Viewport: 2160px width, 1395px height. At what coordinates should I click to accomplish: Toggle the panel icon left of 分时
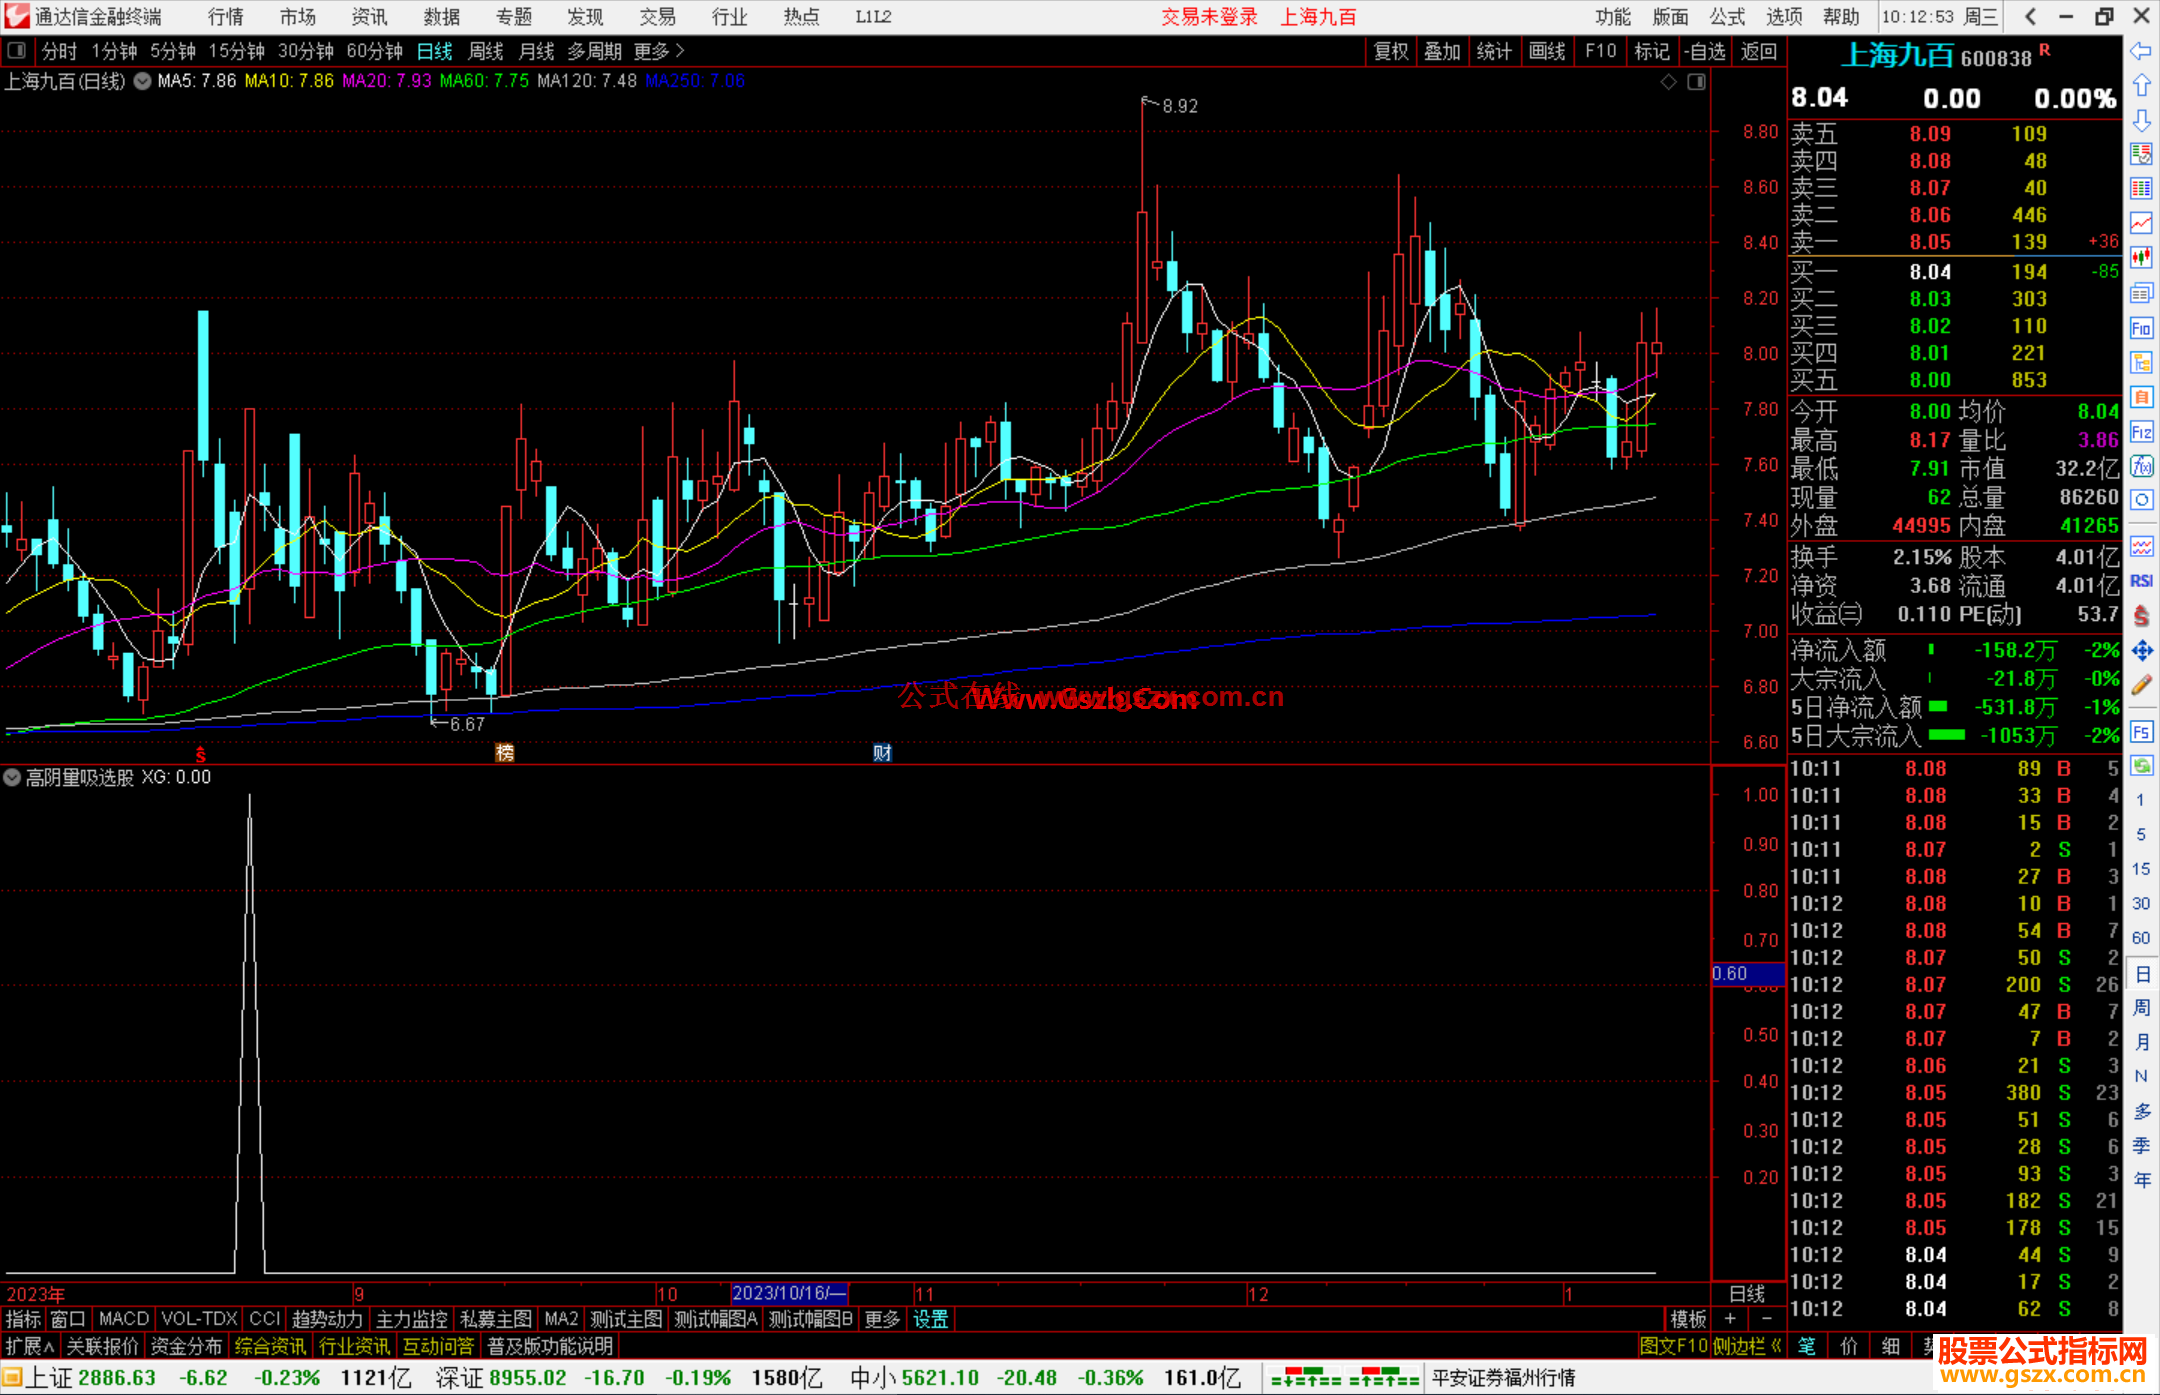(x=17, y=50)
